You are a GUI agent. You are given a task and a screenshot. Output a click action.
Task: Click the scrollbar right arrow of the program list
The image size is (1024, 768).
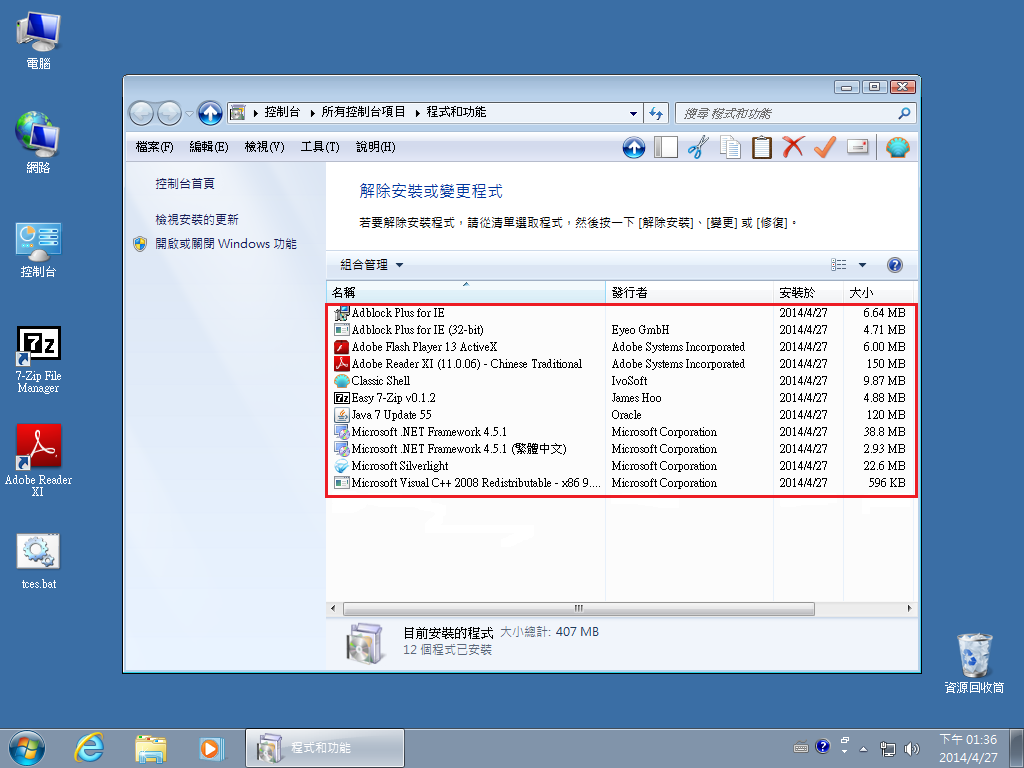(x=909, y=609)
